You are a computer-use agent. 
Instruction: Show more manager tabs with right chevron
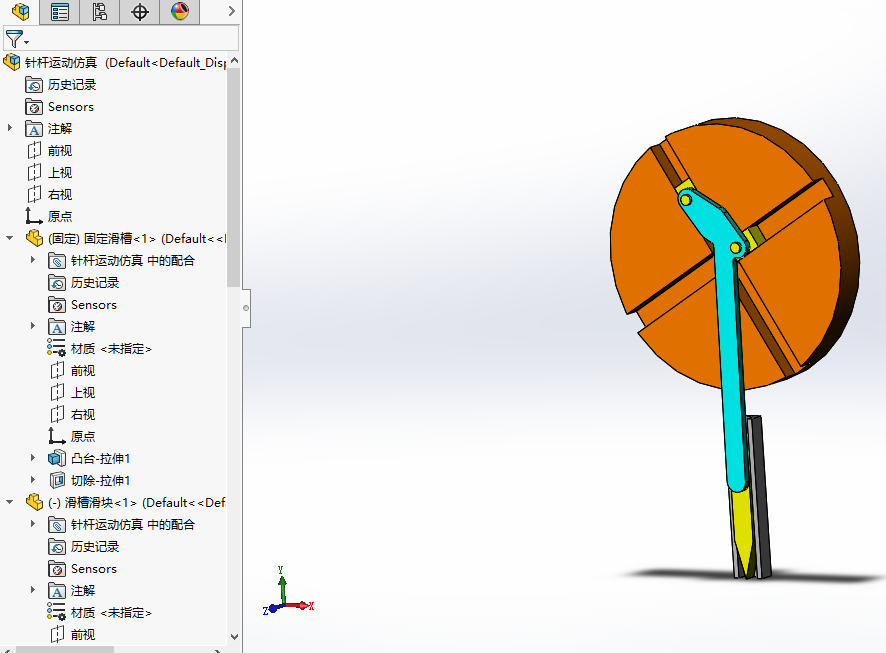tap(231, 11)
